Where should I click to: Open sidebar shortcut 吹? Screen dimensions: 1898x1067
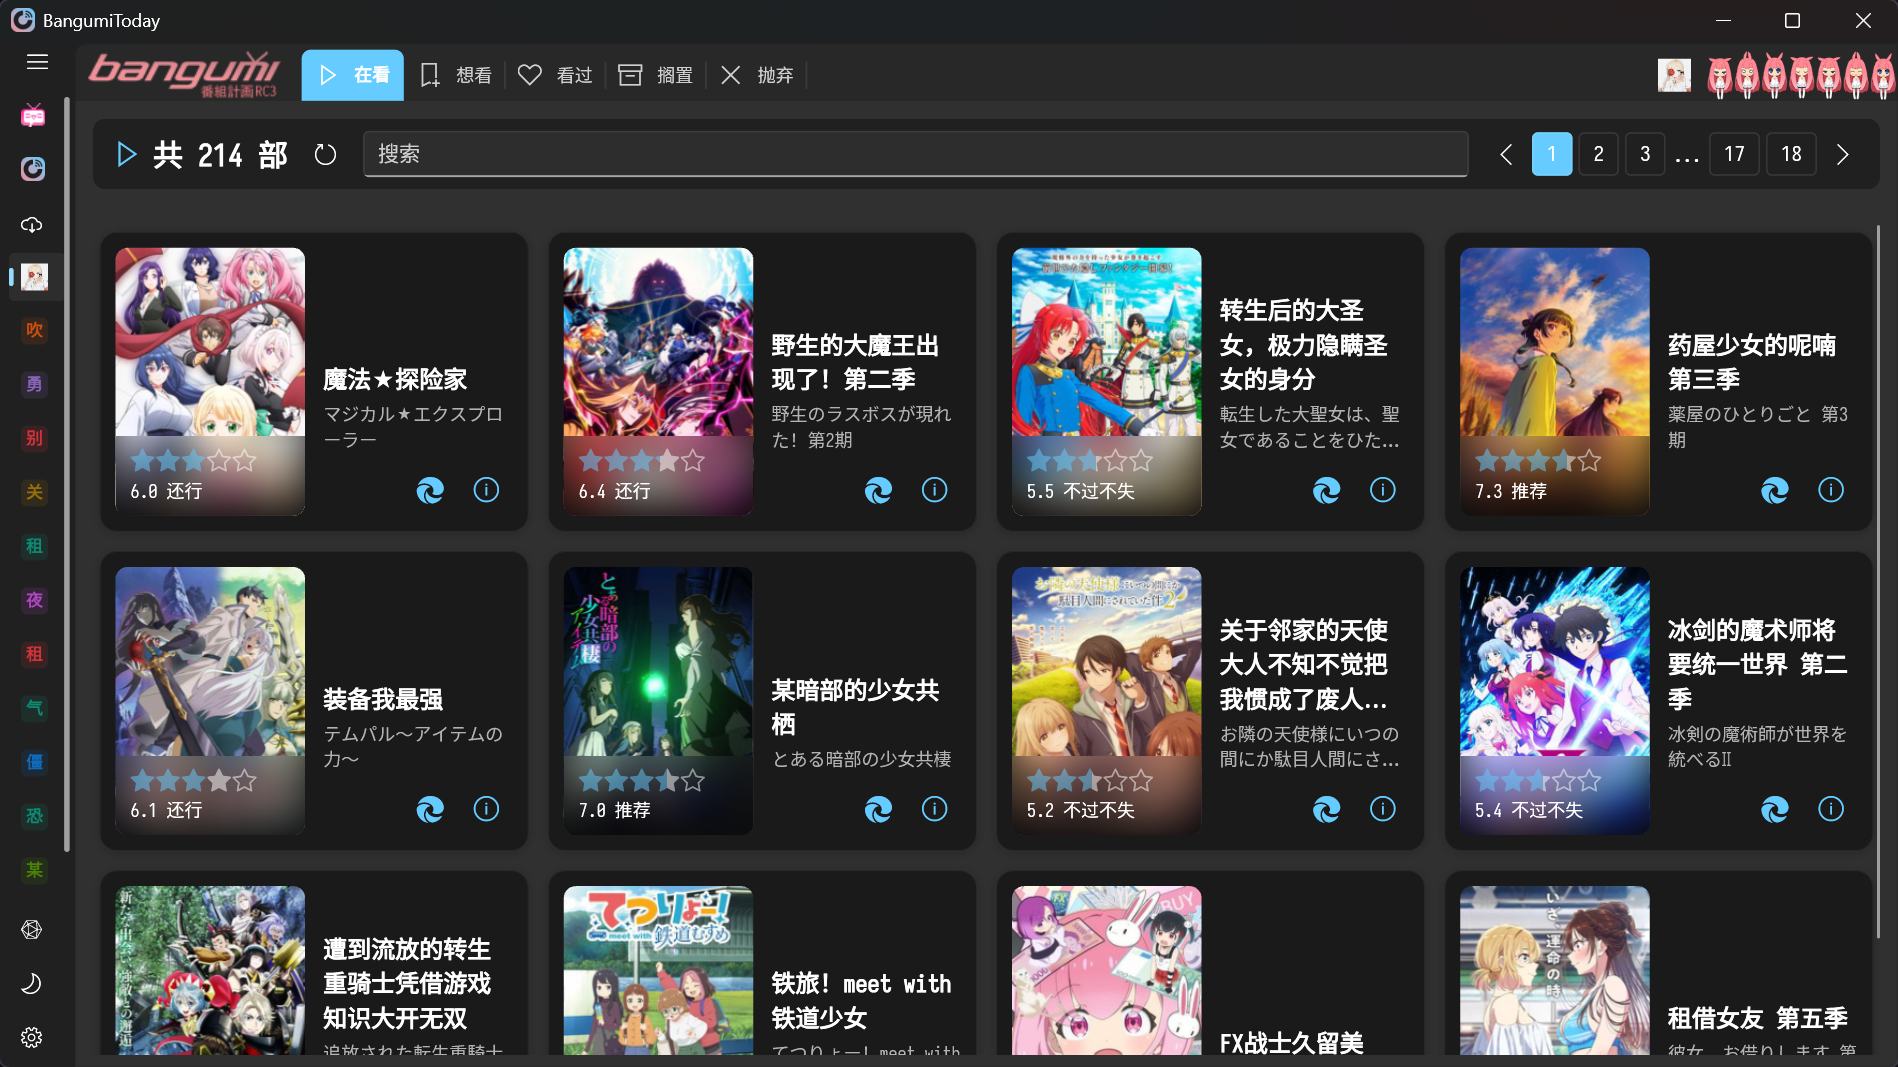click(34, 330)
